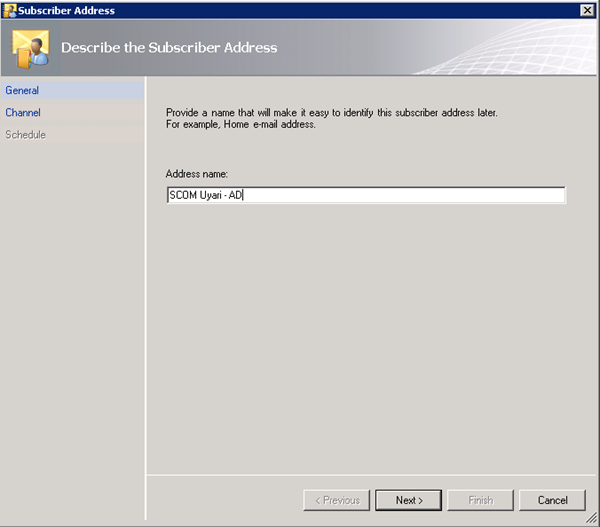The width and height of the screenshot is (600, 527).
Task: Cancel the Subscriber Address wizard
Action: click(x=552, y=500)
